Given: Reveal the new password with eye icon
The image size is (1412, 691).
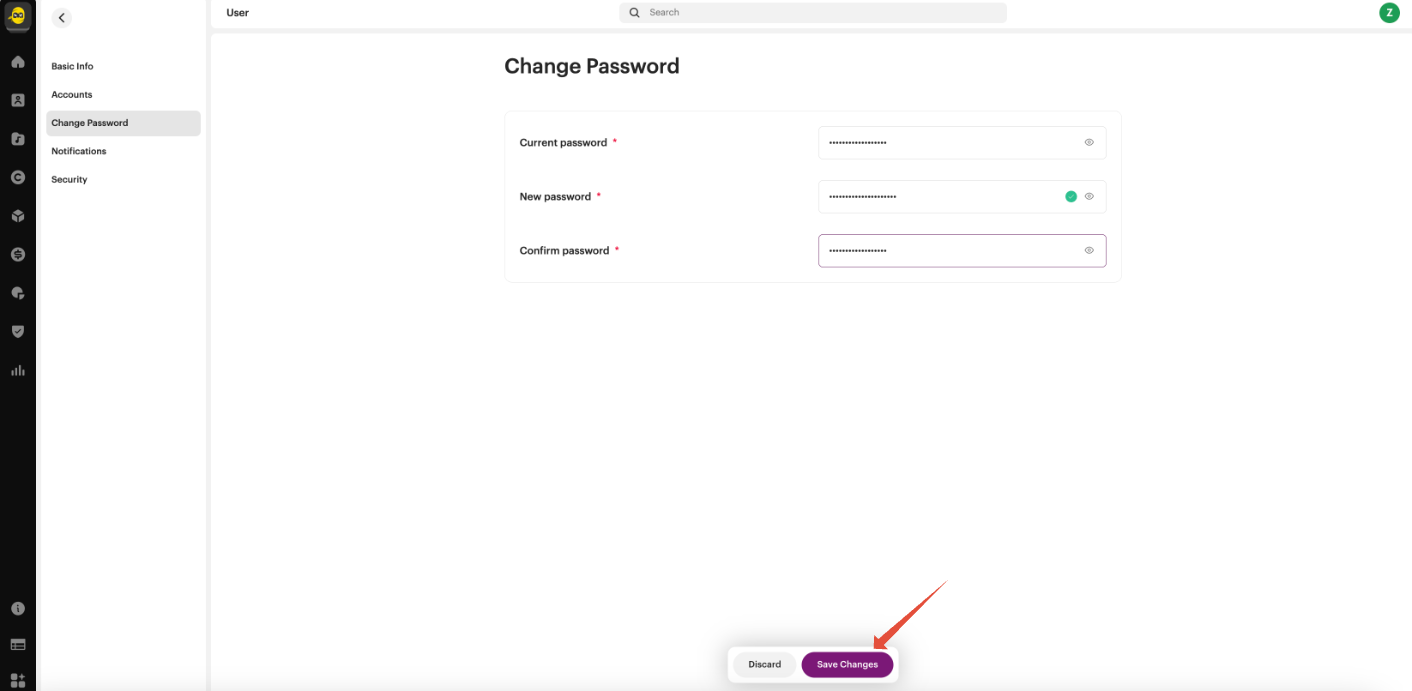Looking at the screenshot, I should pos(1089,196).
